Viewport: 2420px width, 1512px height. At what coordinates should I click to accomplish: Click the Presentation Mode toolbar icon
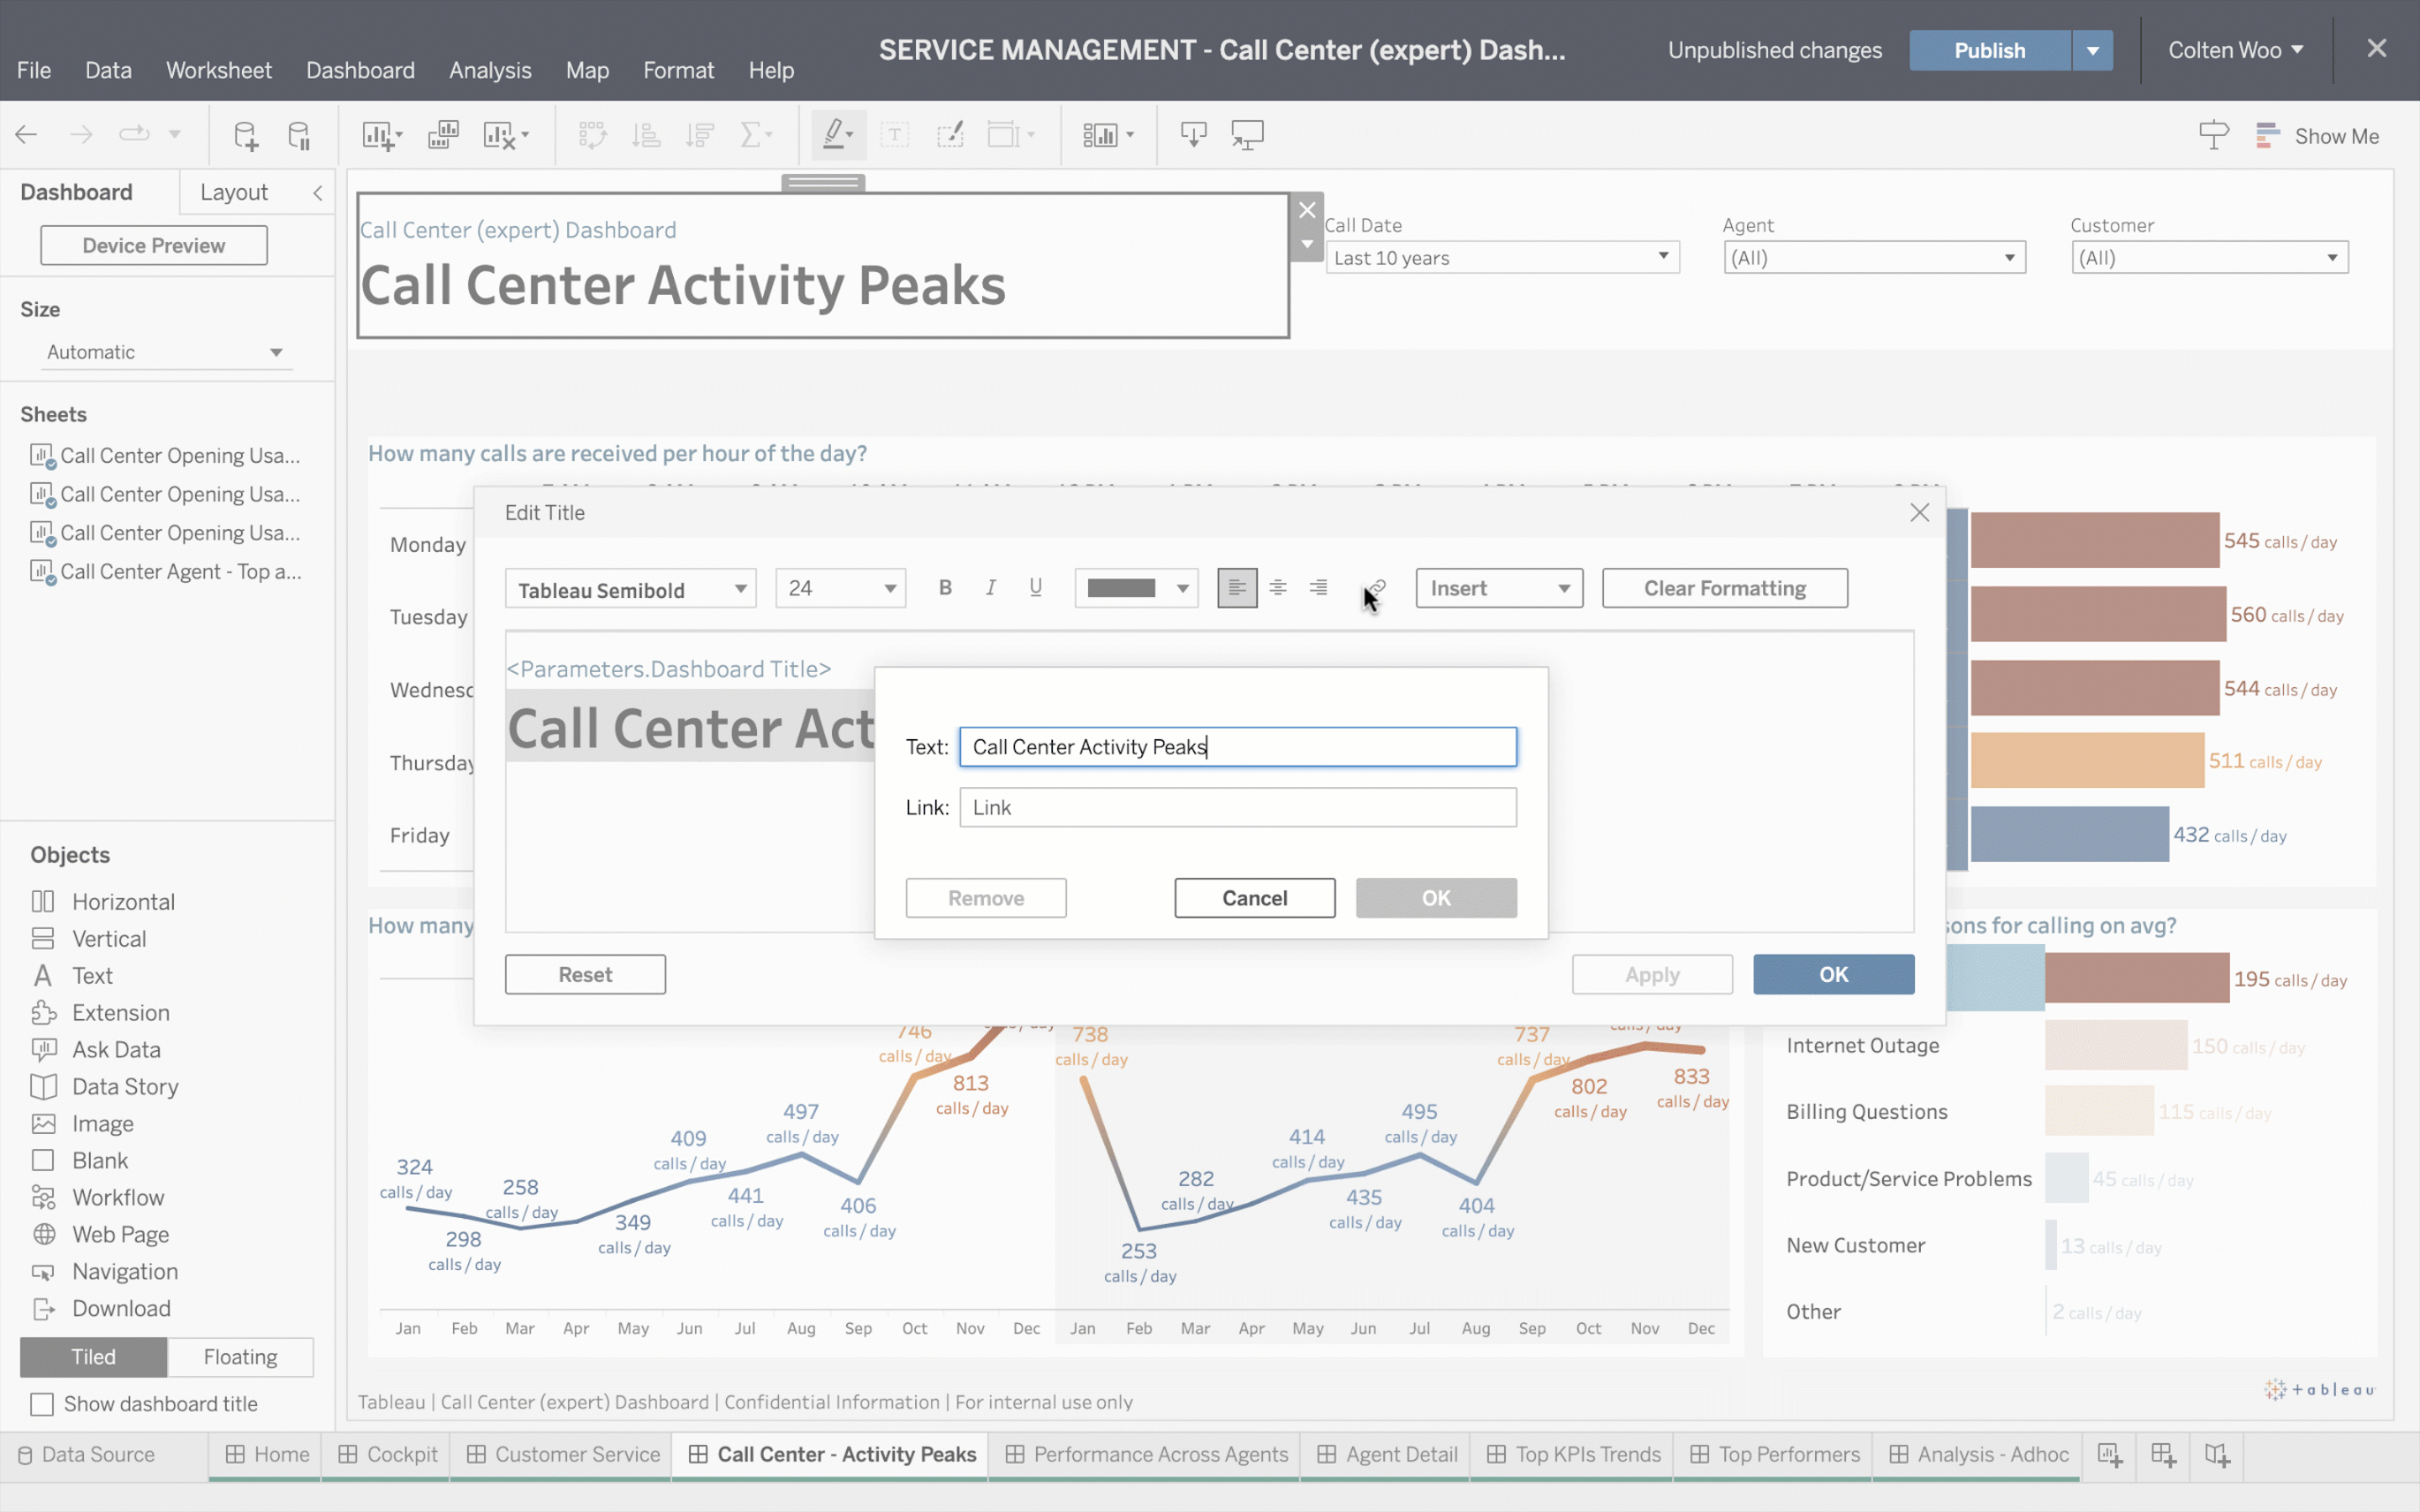(1247, 135)
